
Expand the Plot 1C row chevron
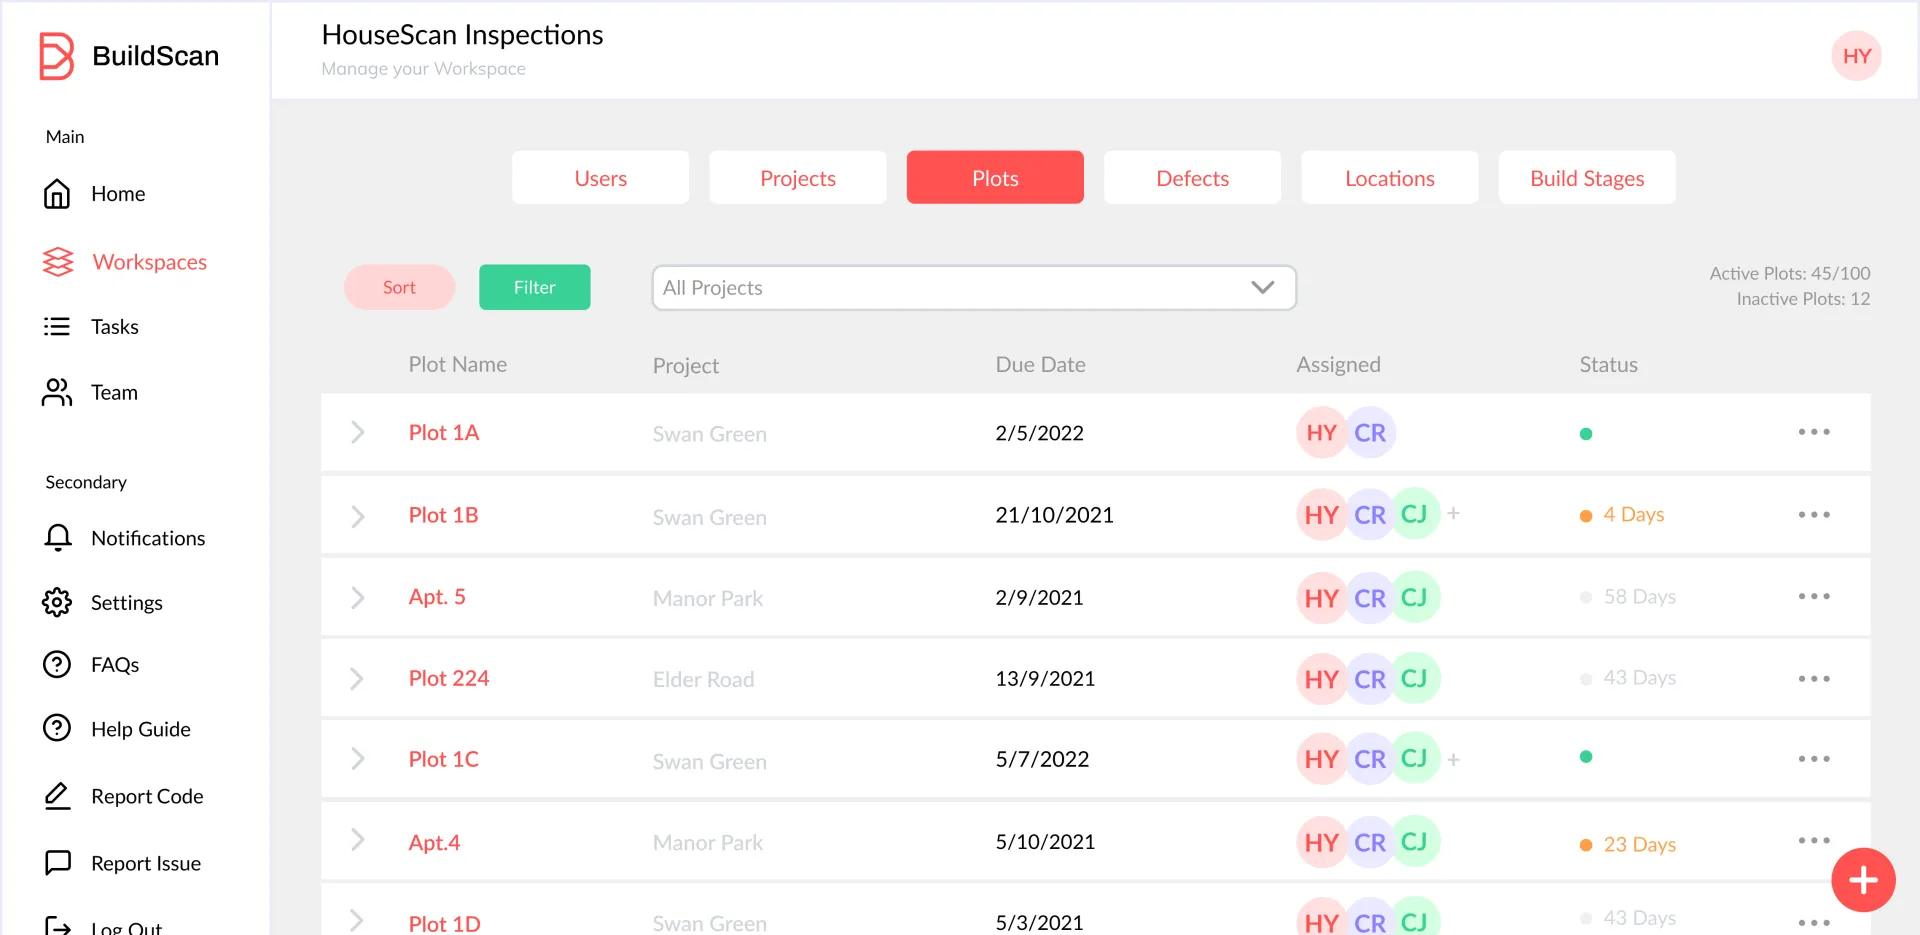coord(357,759)
